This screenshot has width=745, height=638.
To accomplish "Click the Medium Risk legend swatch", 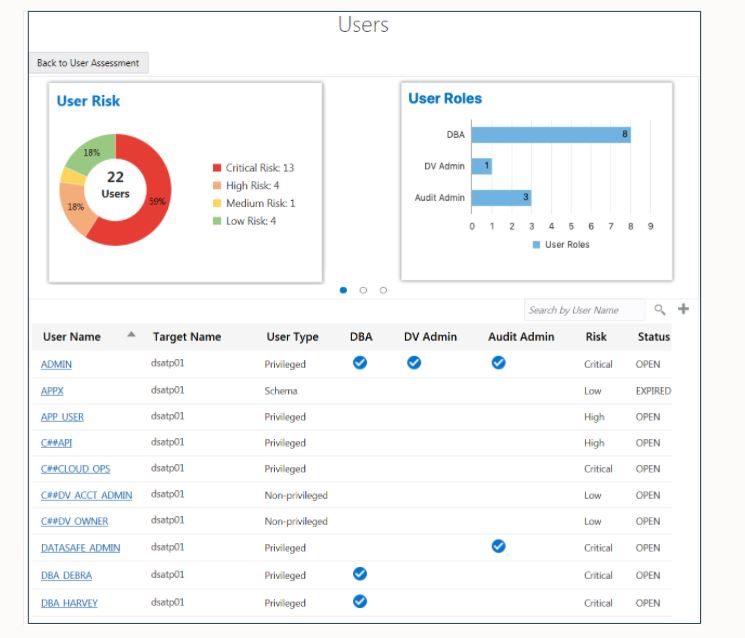I will coord(217,203).
